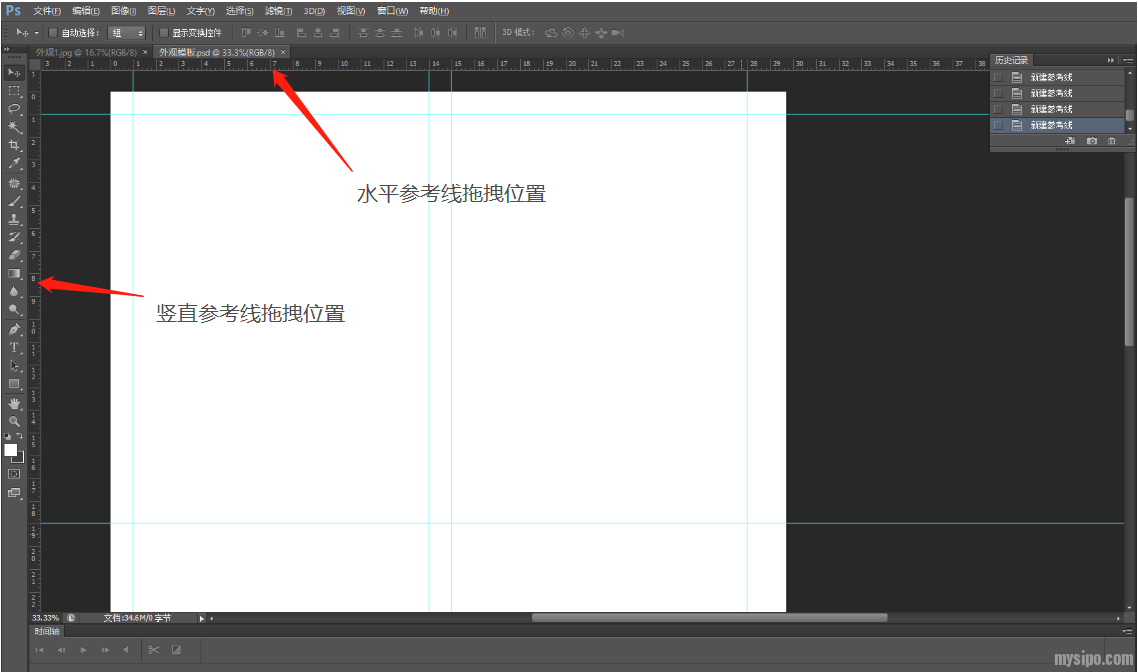1138x672 pixels.
Task: Select the Horizontal Type tool
Action: click(x=14, y=348)
